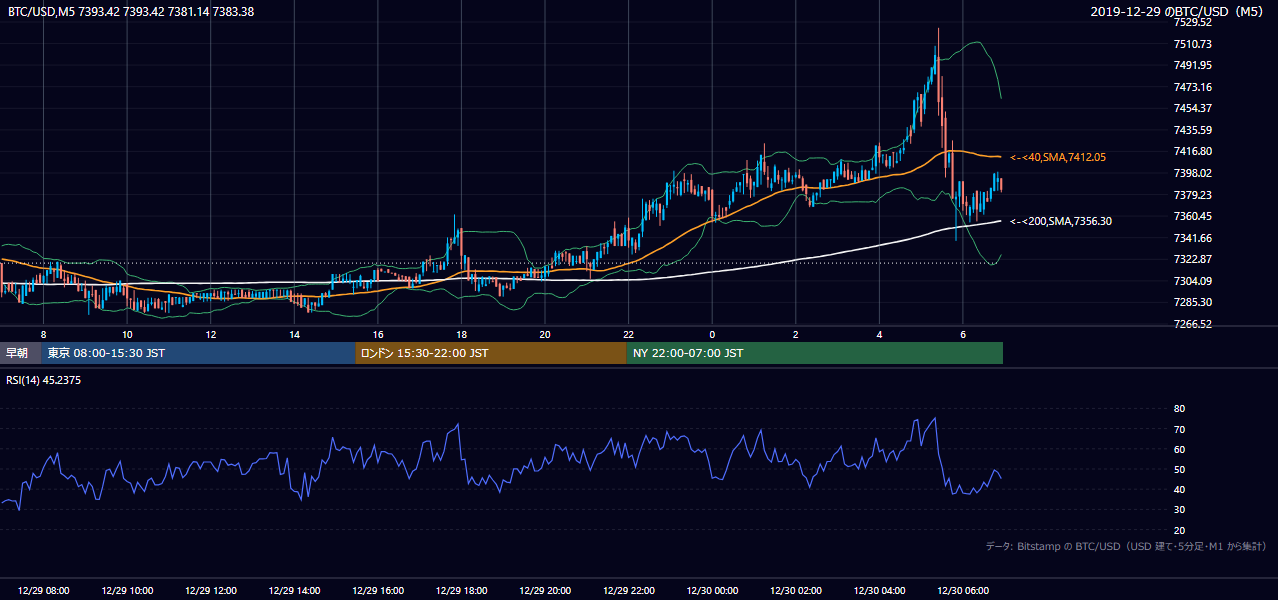
Task: Click the RSI 80 level label
Action: pyautogui.click(x=1179, y=409)
